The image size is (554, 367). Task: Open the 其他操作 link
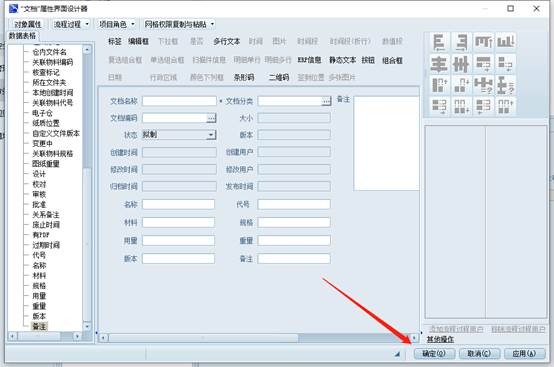pos(440,339)
